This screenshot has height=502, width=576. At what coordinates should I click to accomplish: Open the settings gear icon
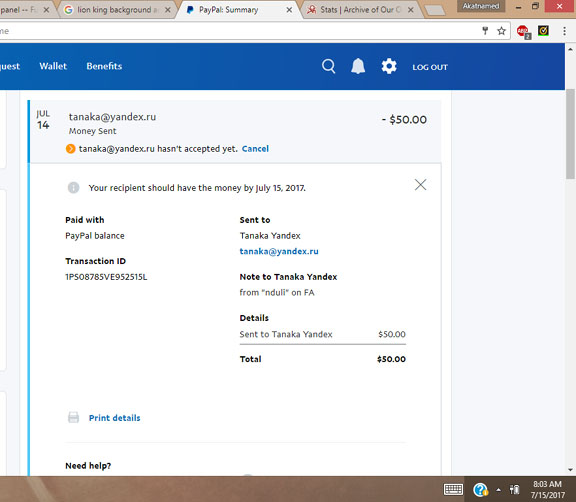[389, 66]
